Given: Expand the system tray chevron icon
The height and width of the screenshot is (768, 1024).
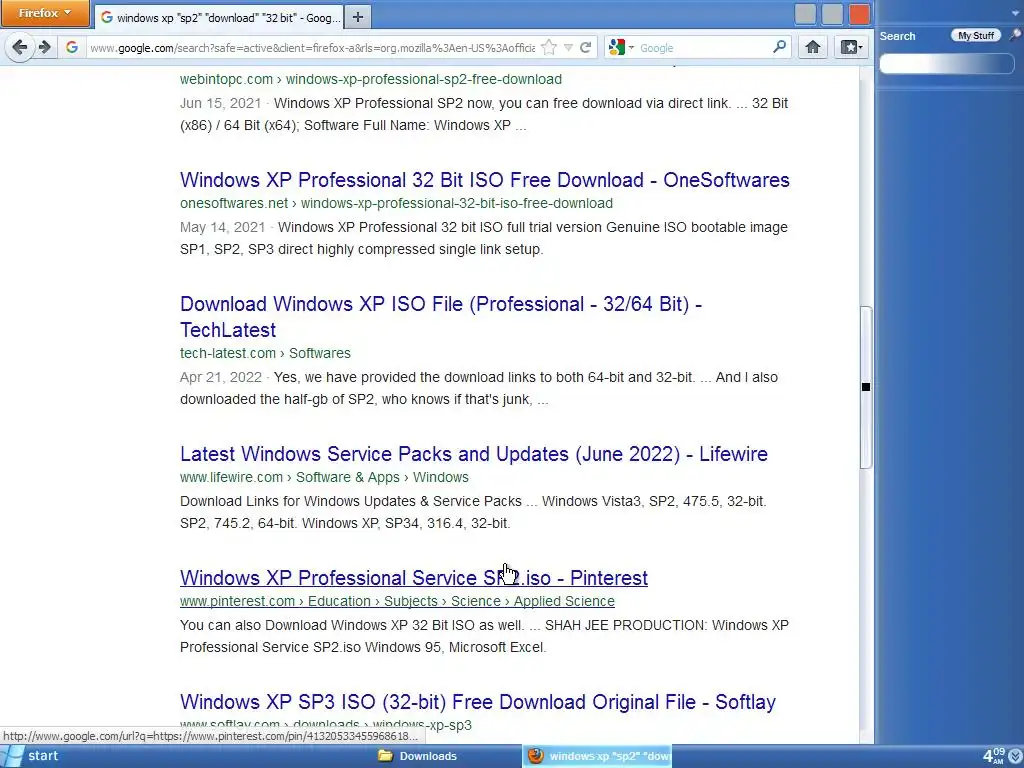Looking at the screenshot, I should pyautogui.click(x=1015, y=756).
